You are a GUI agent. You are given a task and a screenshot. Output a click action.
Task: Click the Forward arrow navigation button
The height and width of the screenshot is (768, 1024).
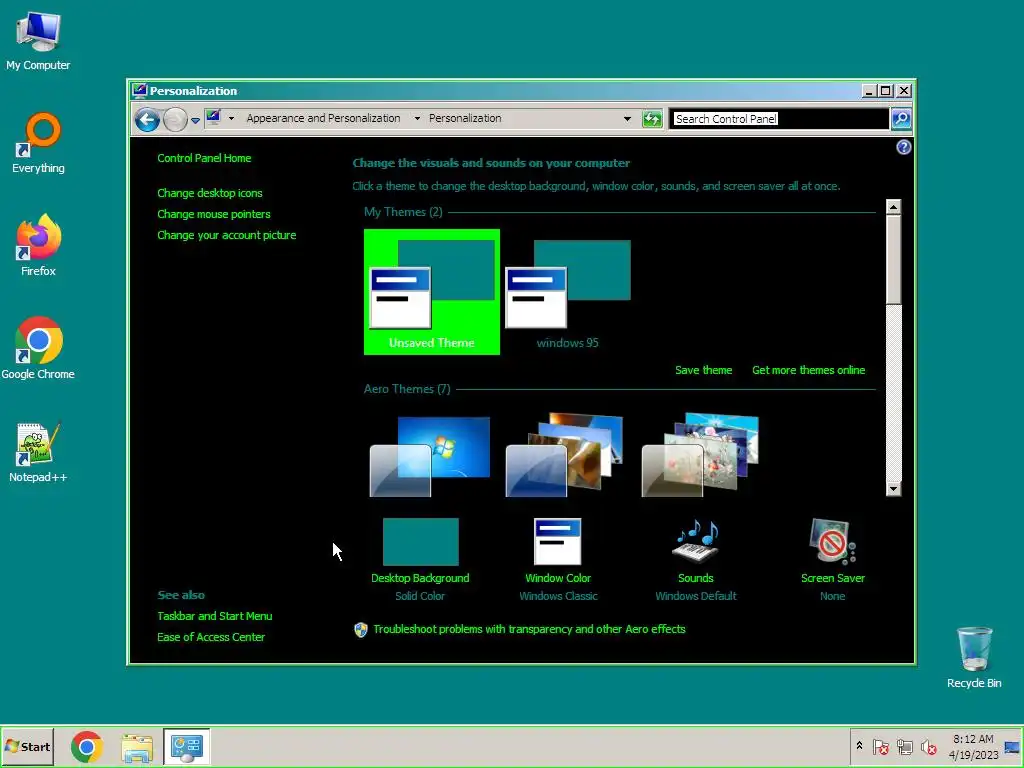[174, 120]
